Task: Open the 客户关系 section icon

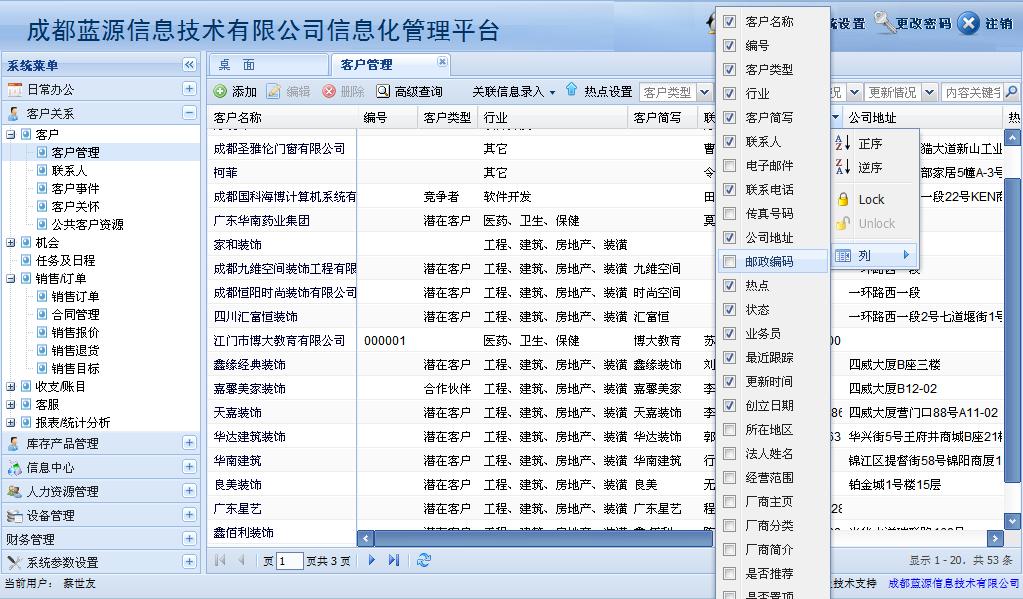Action: 14,114
